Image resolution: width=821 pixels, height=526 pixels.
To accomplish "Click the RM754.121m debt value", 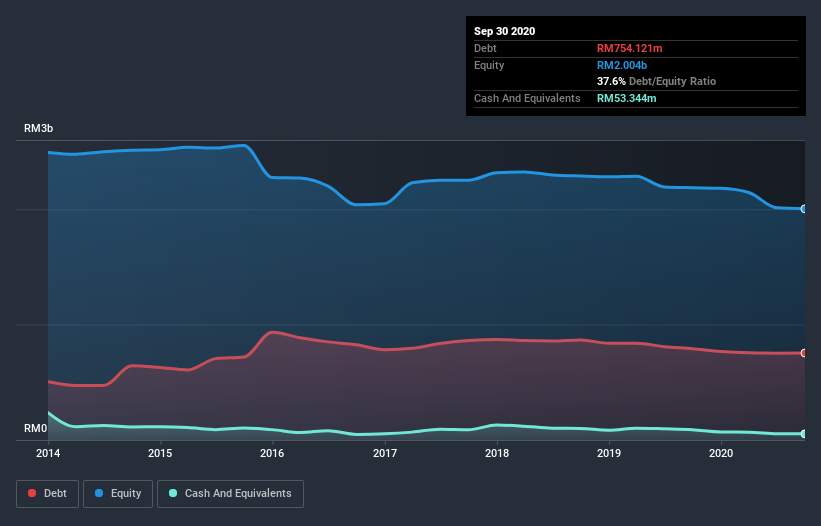I will tap(629, 48).
